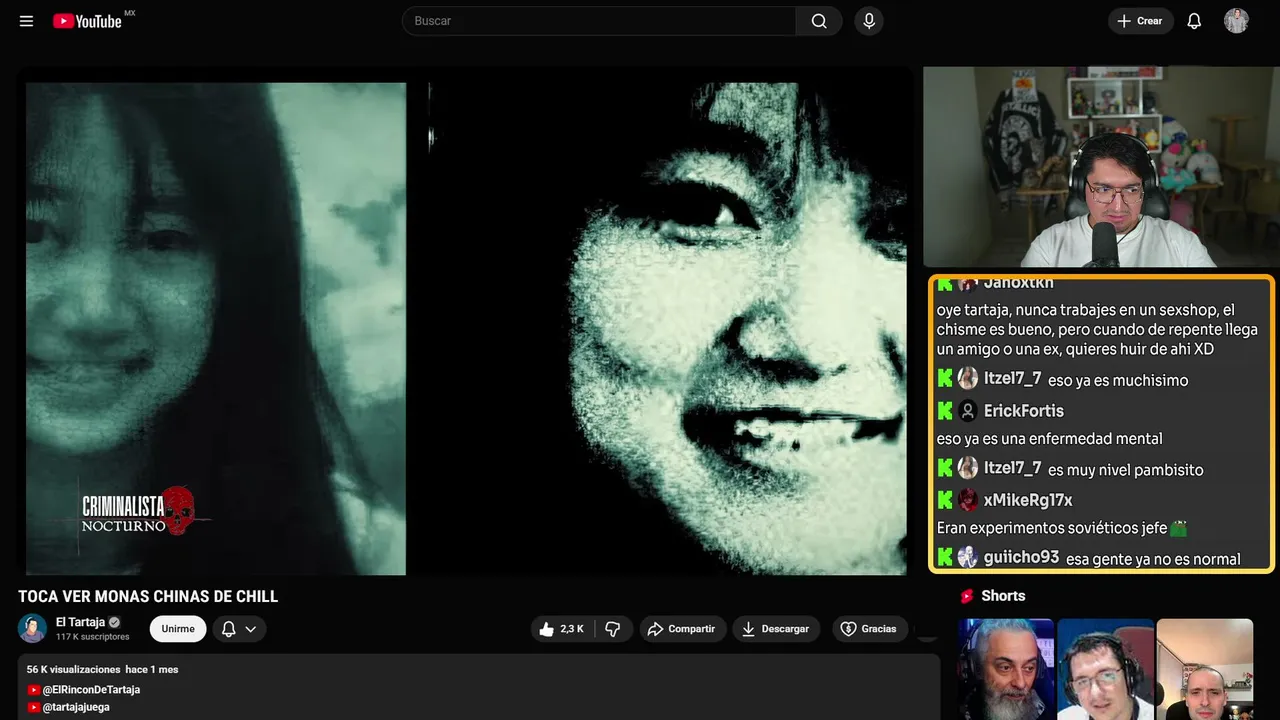This screenshot has height=720, width=1280.
Task: Click the 117 K suscriptores count
Action: (93, 637)
